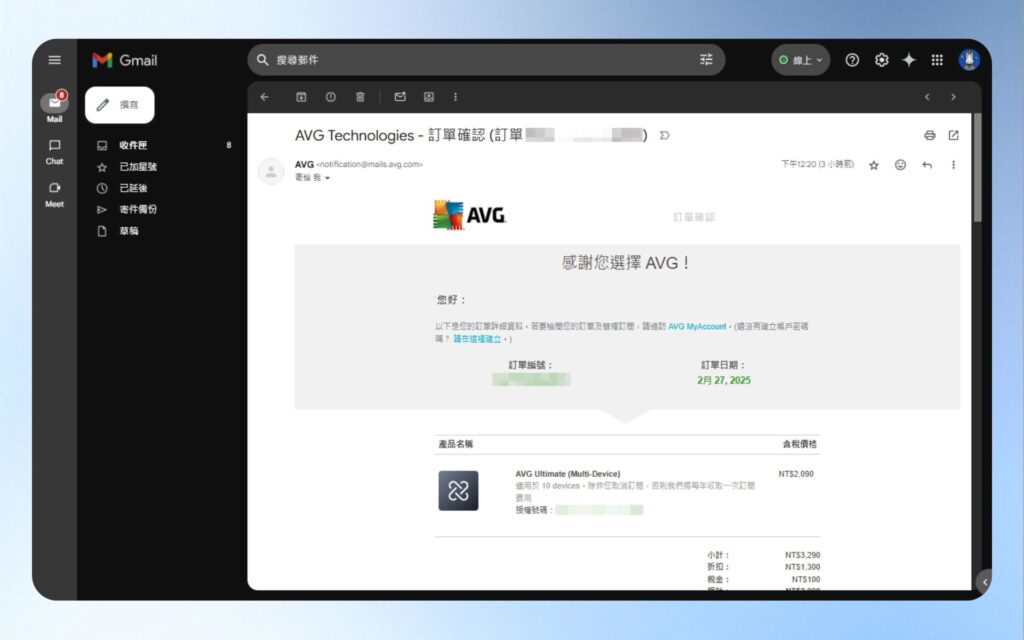This screenshot has height=640, width=1024.
Task: Click the order date 2月 27, 2025
Action: (x=724, y=380)
